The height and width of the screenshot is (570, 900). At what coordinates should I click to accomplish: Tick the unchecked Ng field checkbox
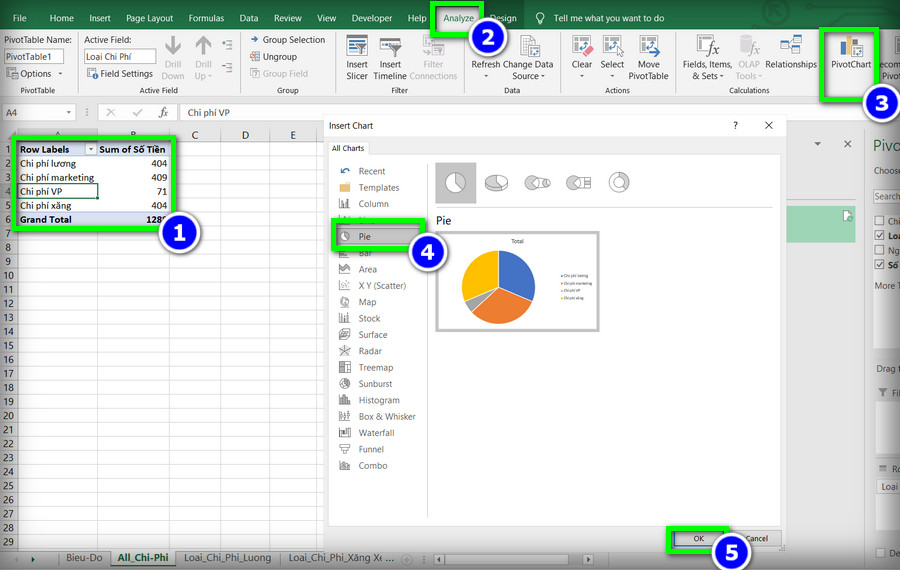coord(879,250)
